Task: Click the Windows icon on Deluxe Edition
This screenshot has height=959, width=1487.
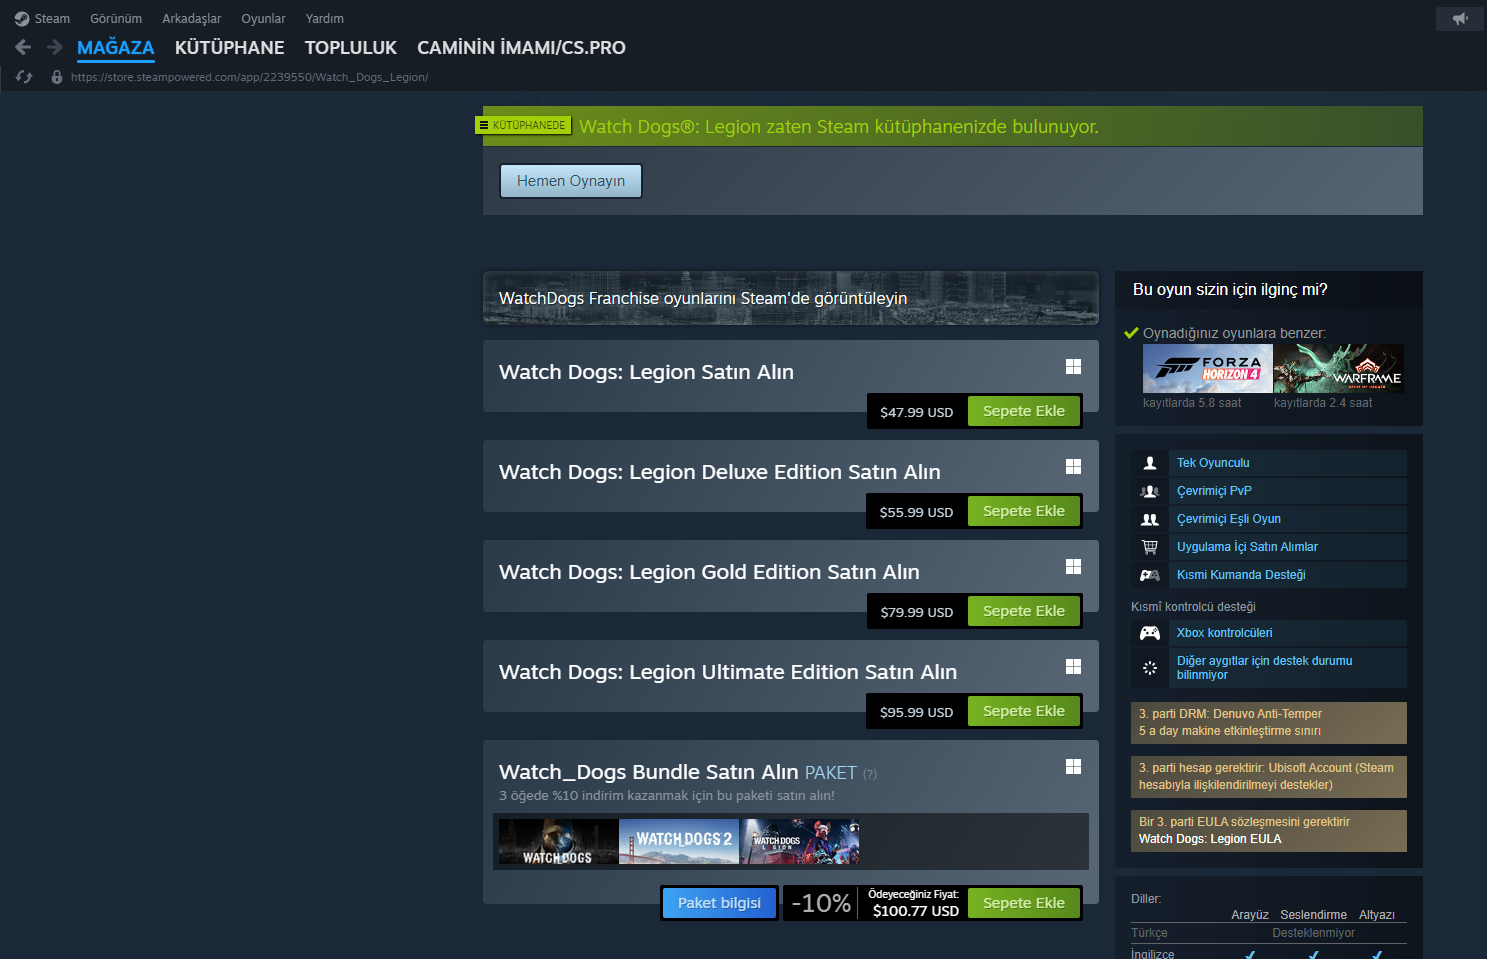Action: pyautogui.click(x=1073, y=467)
